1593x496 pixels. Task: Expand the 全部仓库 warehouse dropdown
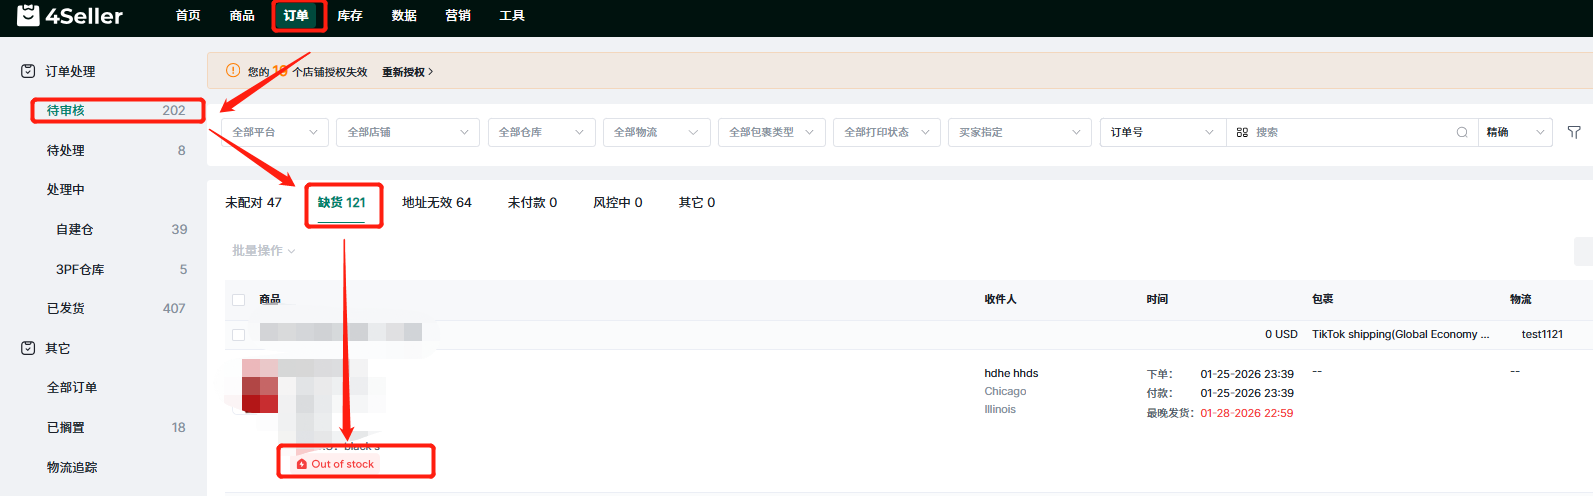[541, 132]
